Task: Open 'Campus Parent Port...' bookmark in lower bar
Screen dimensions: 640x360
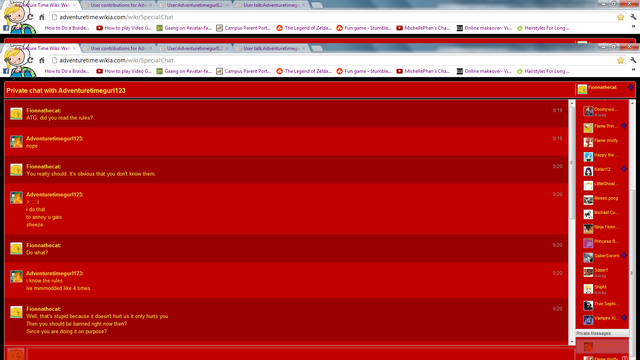Action: click(244, 71)
